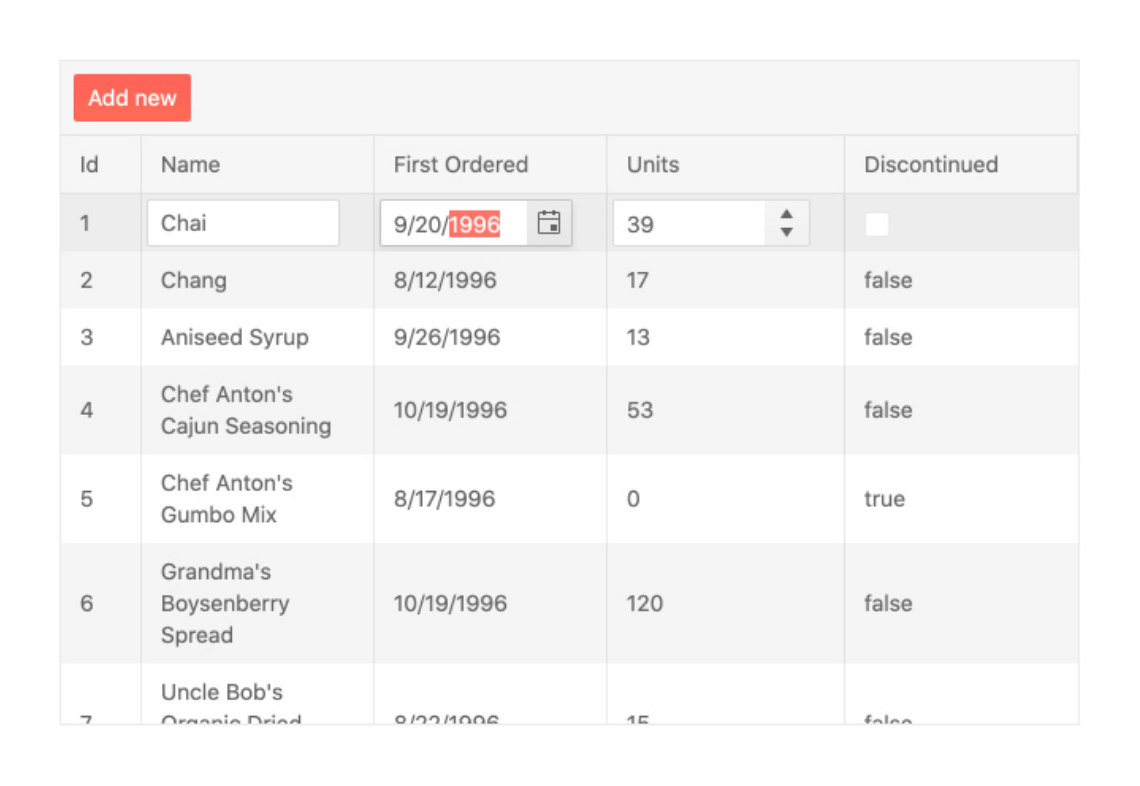This screenshot has width=1140, height=786.
Task: Click the 120 units cell
Action: [645, 603]
